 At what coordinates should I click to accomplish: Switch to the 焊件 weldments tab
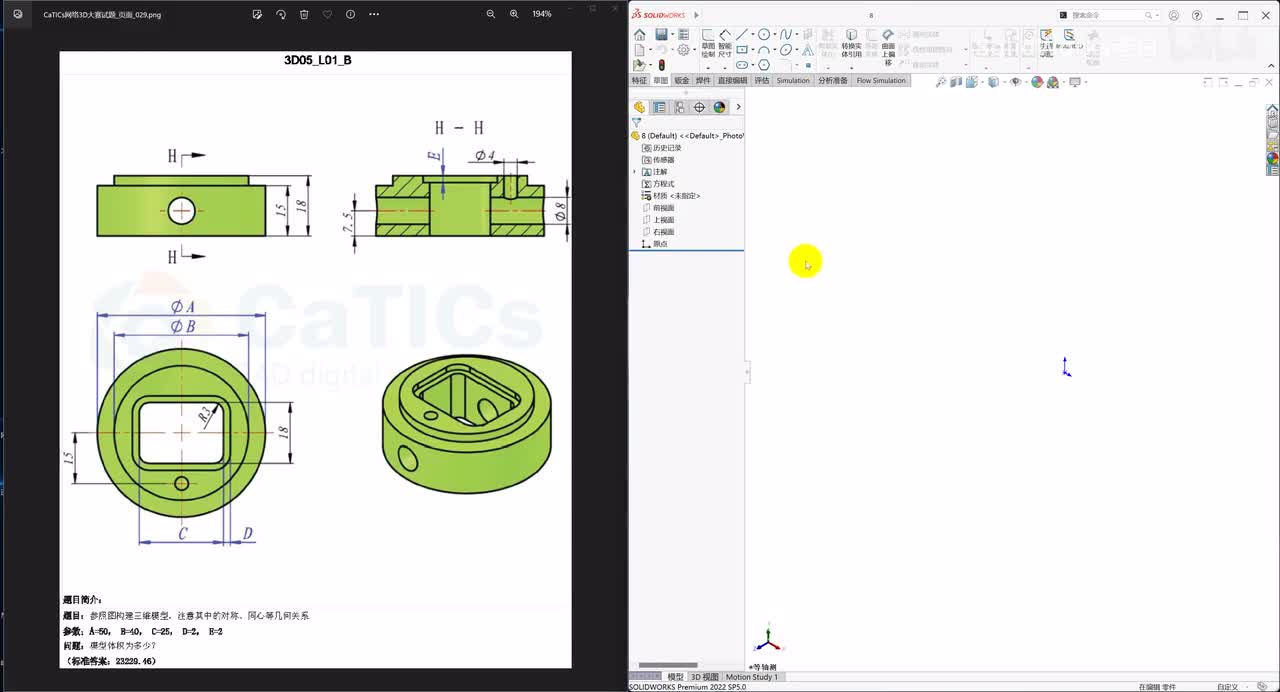703,80
